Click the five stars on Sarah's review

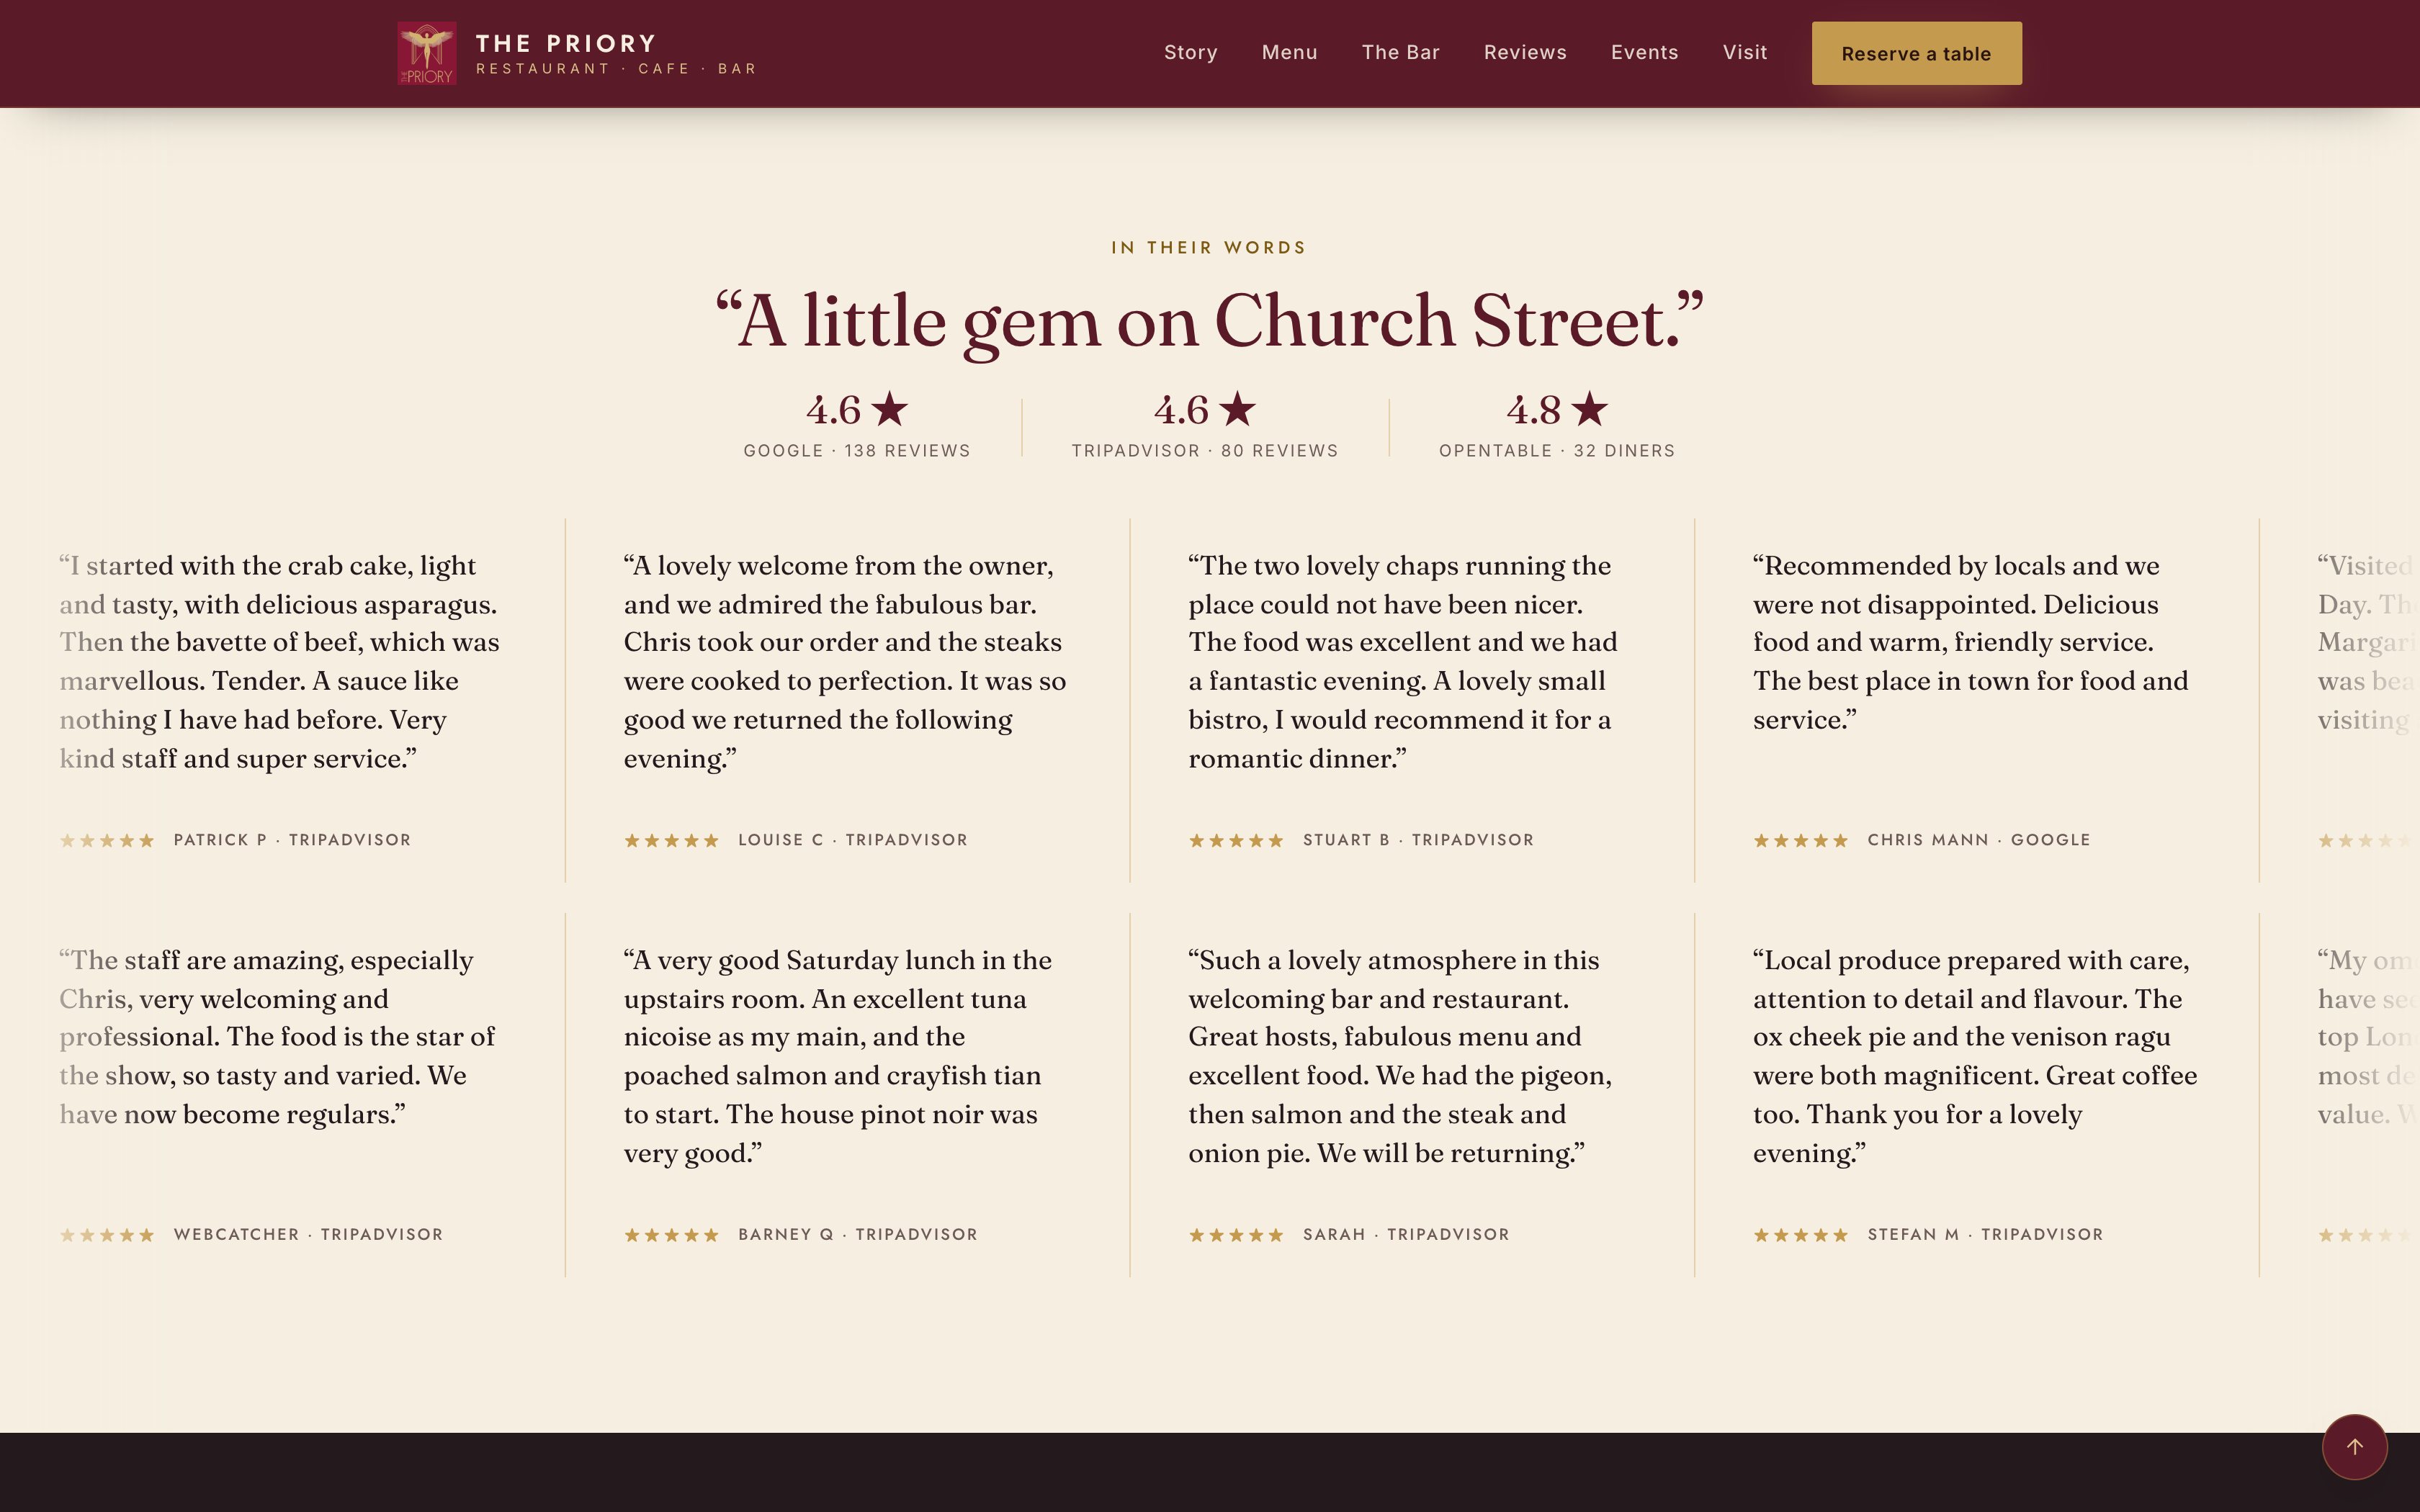click(1235, 1235)
